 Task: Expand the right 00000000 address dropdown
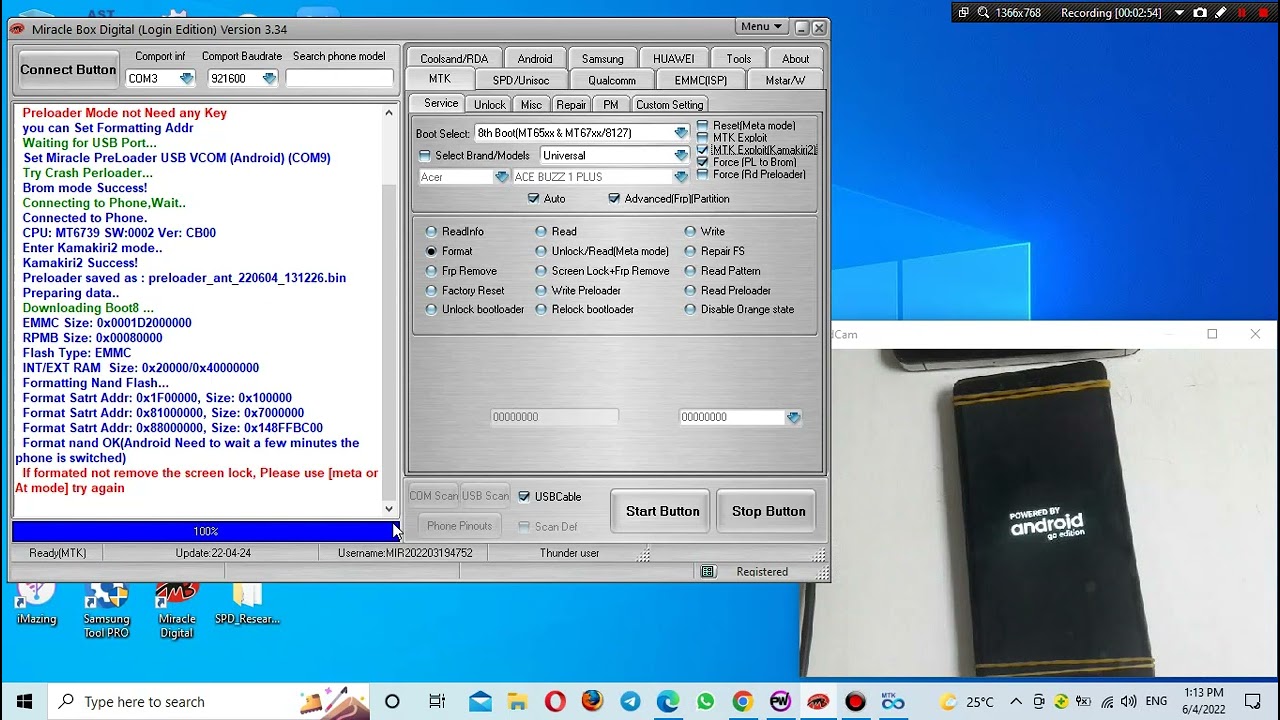[x=793, y=417]
